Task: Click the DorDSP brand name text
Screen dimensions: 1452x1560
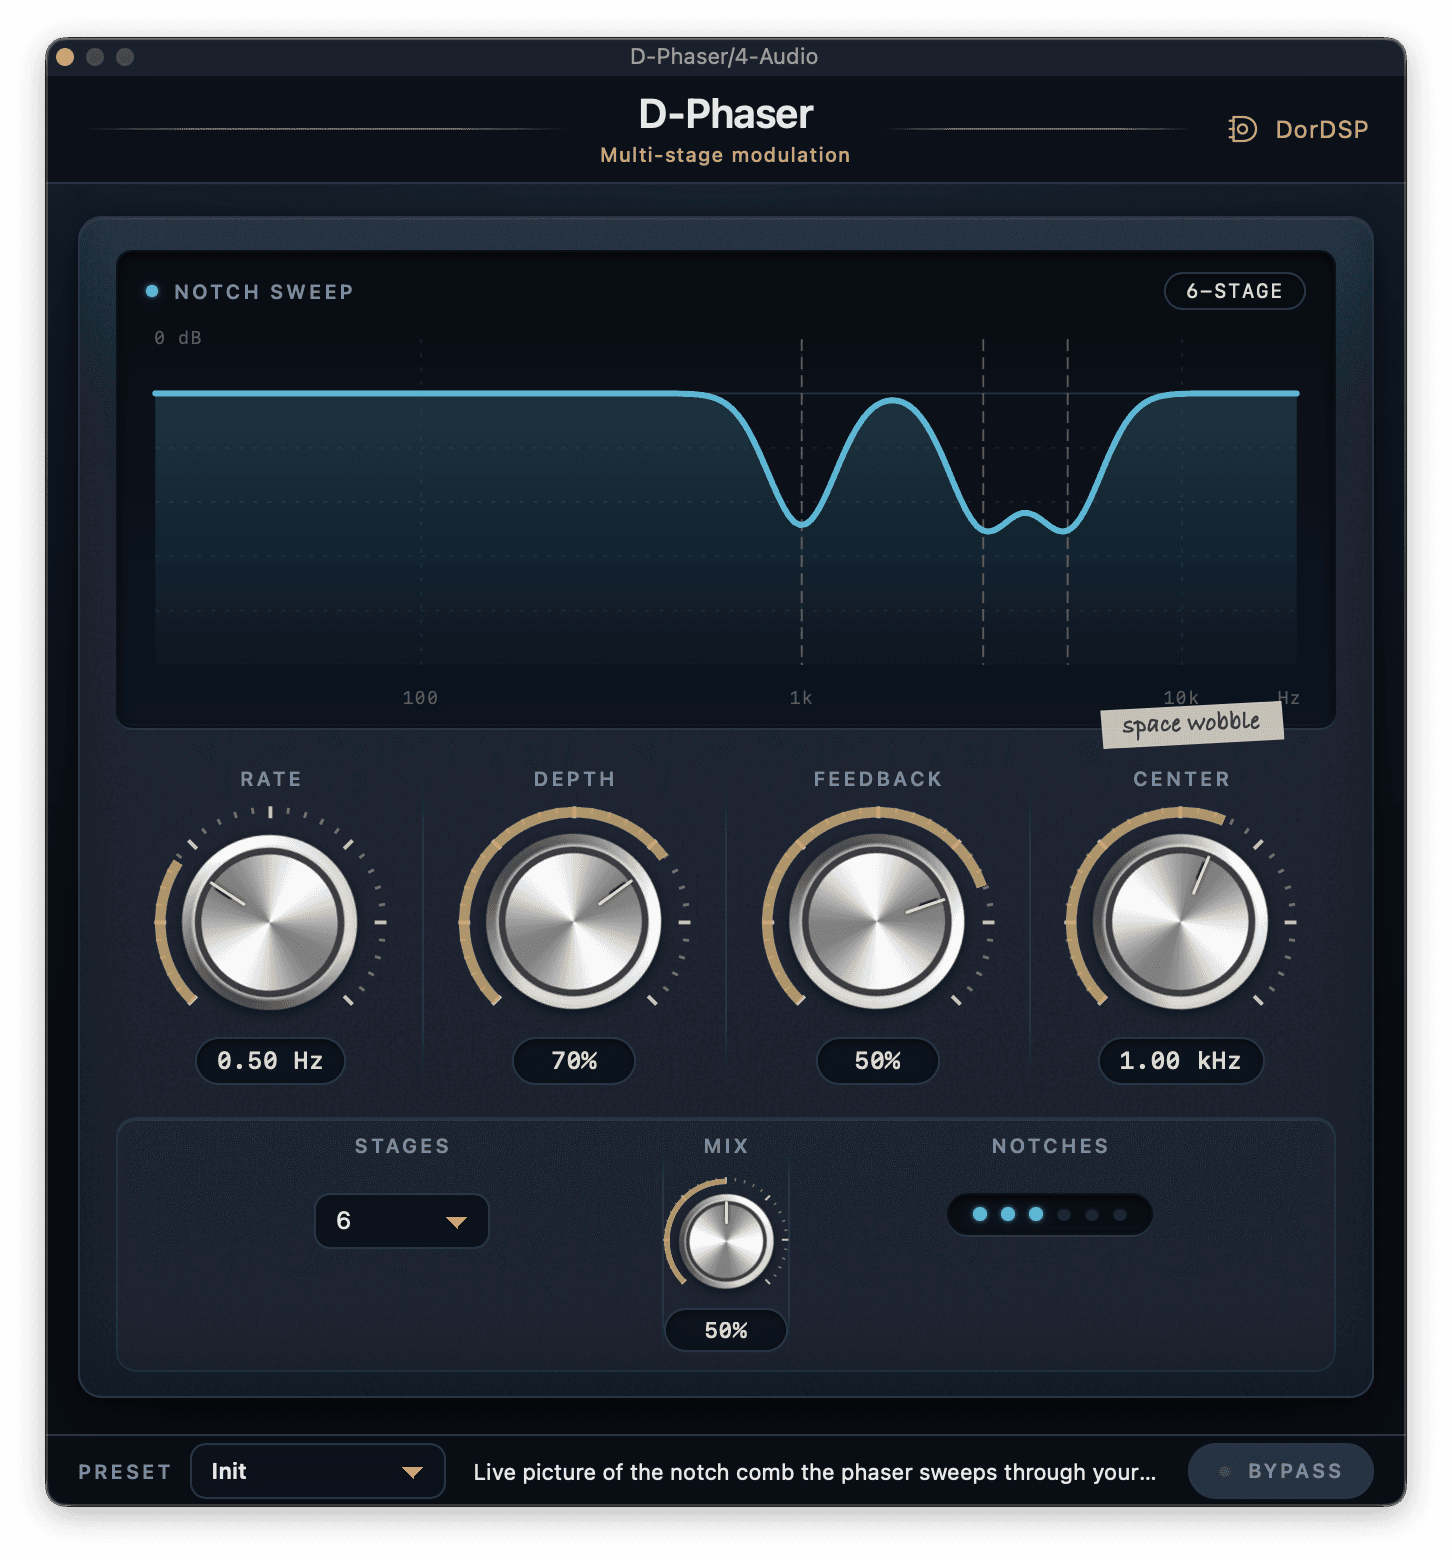Action: pyautogui.click(x=1321, y=129)
